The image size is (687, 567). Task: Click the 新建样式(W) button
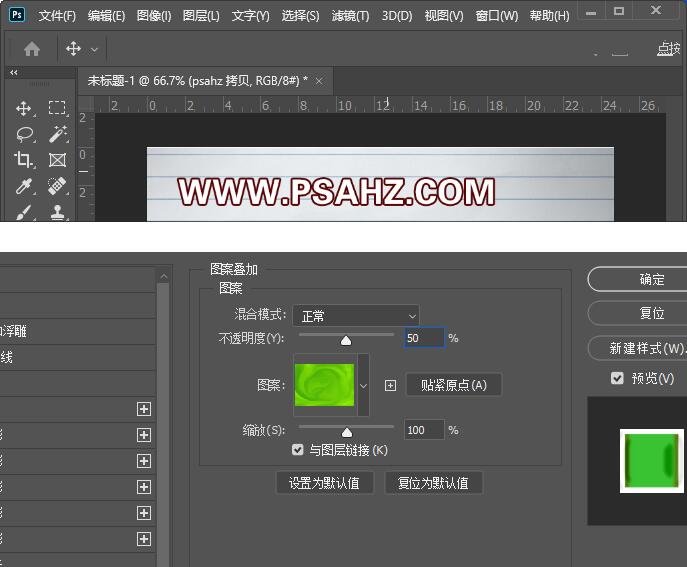[637, 348]
